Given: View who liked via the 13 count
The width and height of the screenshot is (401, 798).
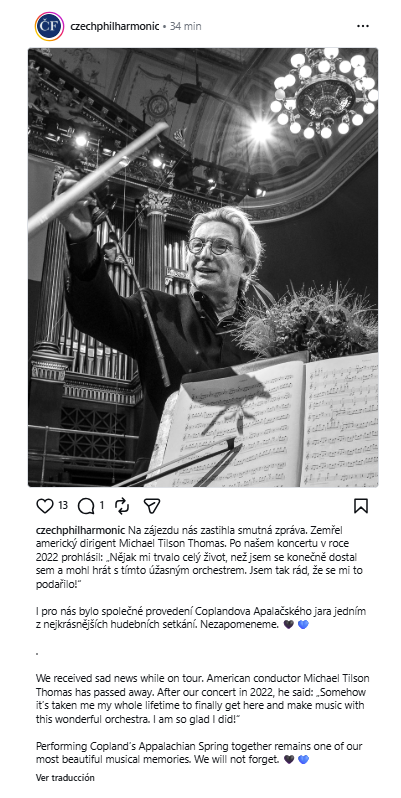Looking at the screenshot, I should coord(63,505).
